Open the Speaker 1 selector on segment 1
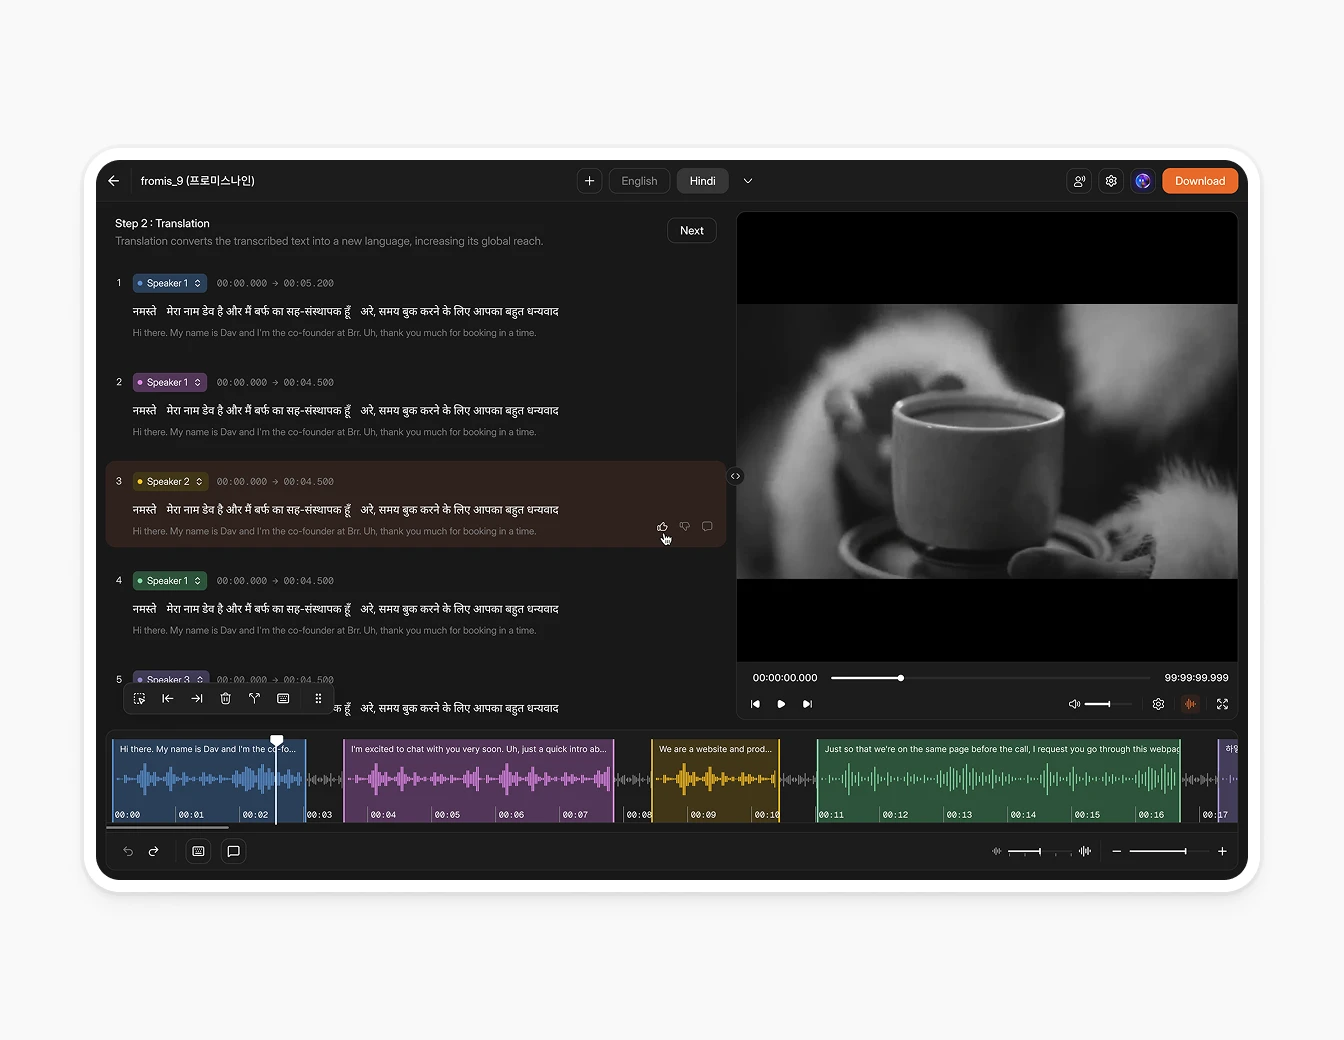1344x1040 pixels. pos(168,283)
